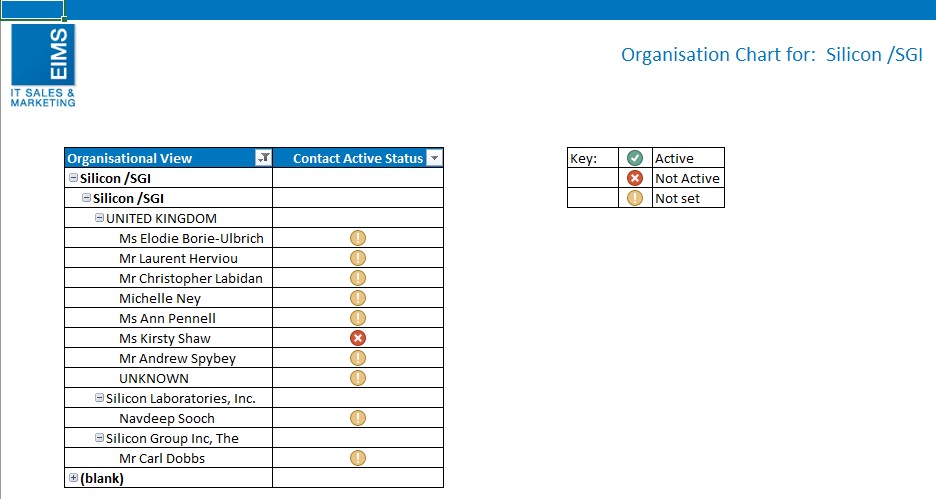Expand the (blank) group
The image size is (936, 499).
pos(73,478)
